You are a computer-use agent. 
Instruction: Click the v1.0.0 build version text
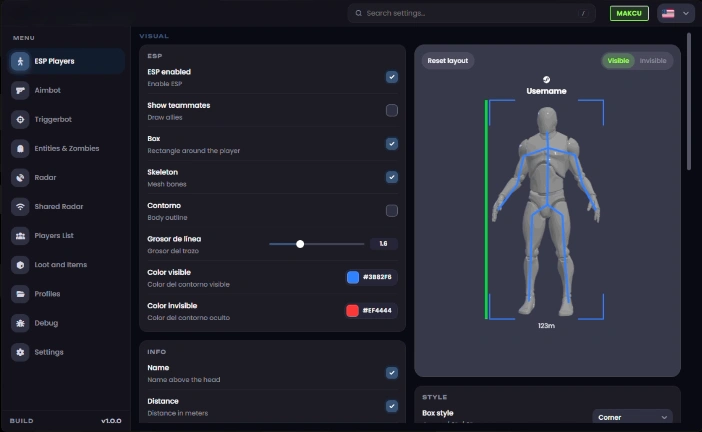click(111, 421)
